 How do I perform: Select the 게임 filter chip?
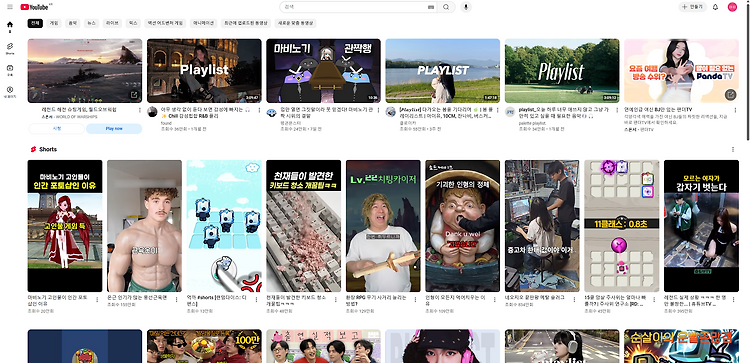click(x=54, y=23)
